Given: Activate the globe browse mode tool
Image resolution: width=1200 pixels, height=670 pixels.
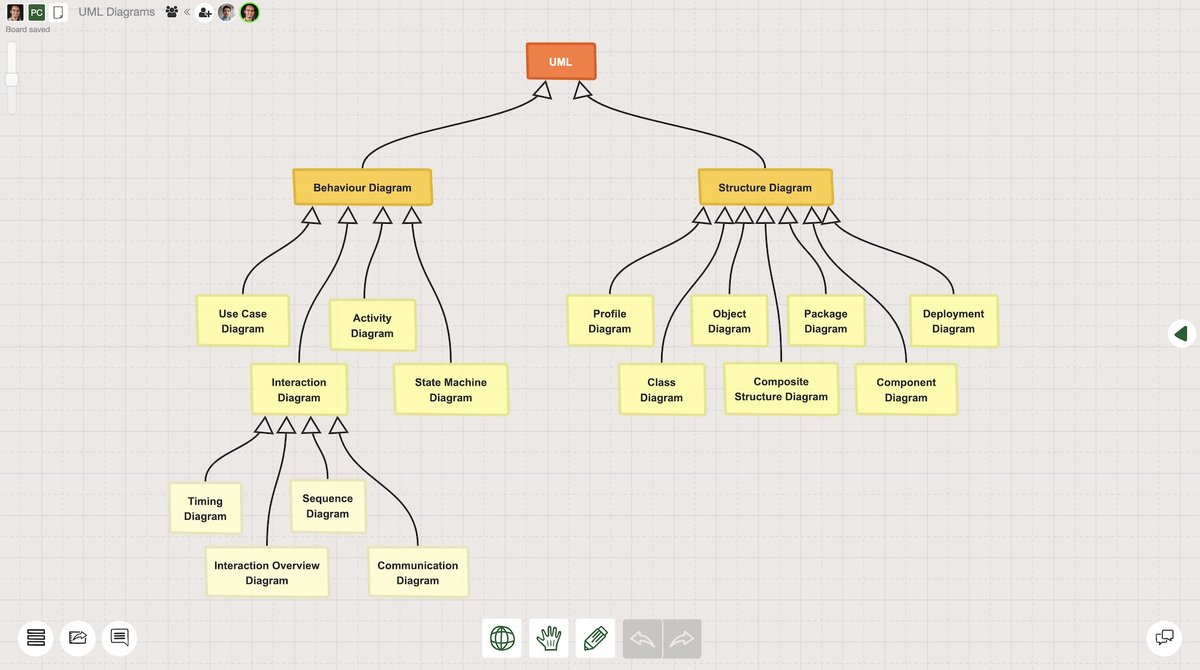Looking at the screenshot, I should (x=501, y=638).
